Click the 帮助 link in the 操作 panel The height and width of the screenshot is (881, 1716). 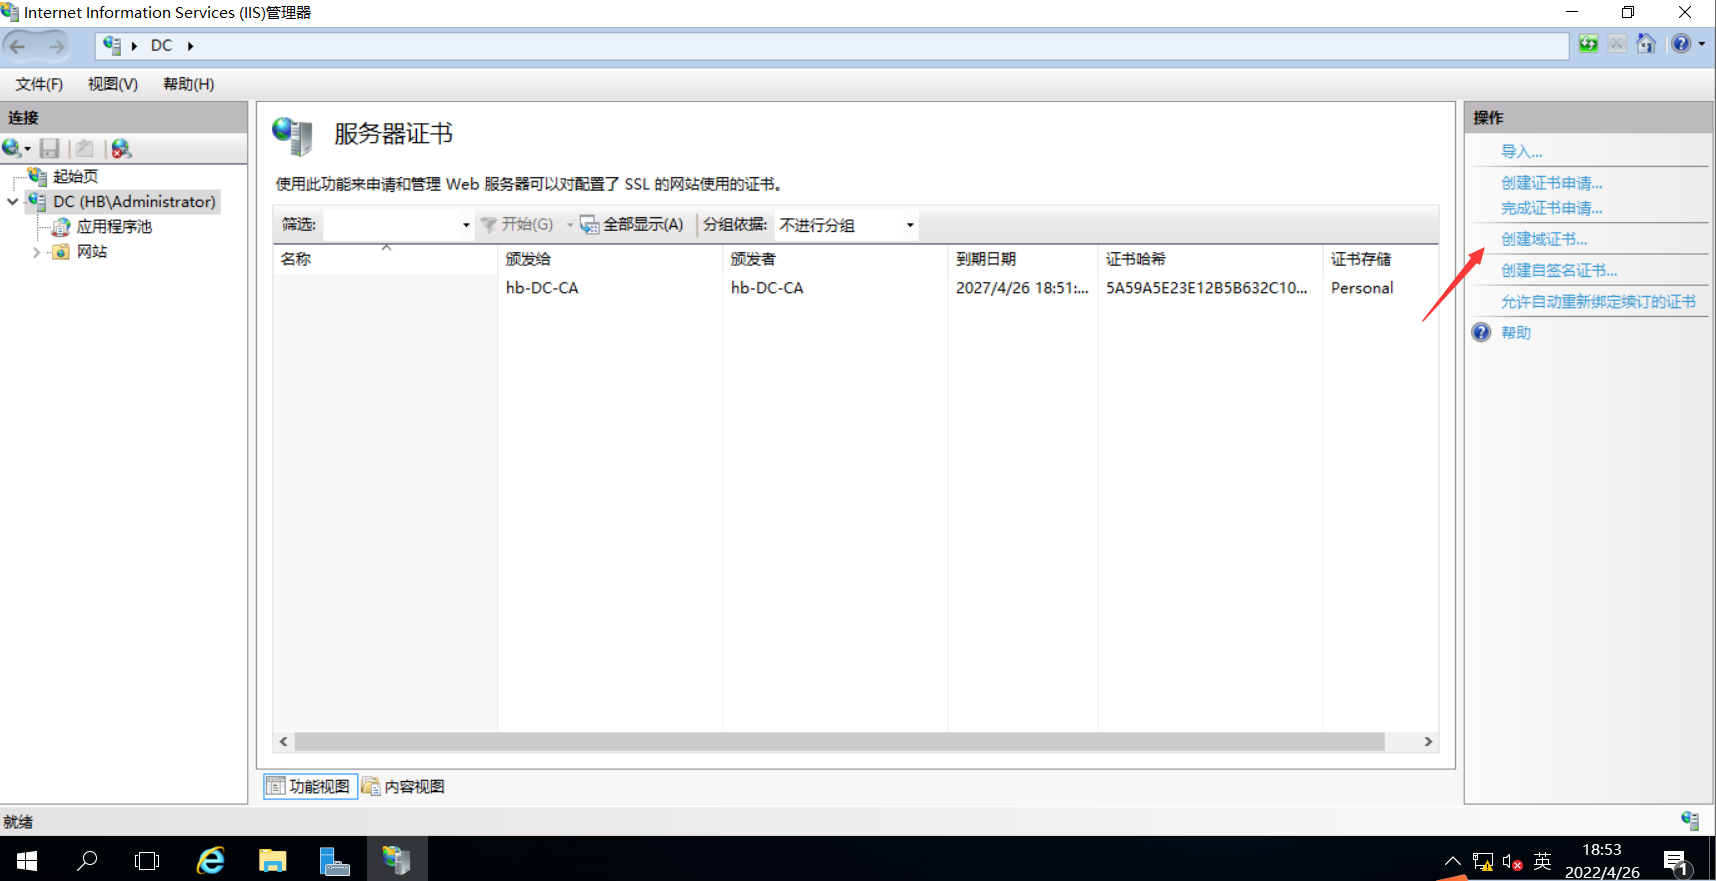coord(1516,333)
